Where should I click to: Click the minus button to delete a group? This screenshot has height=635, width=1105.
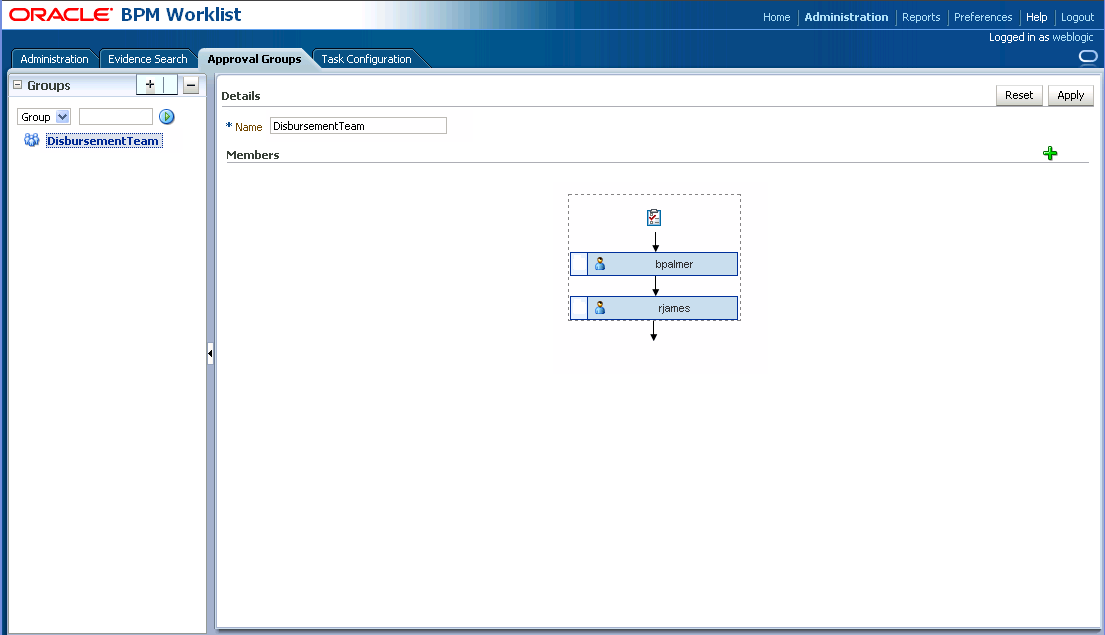coord(190,84)
